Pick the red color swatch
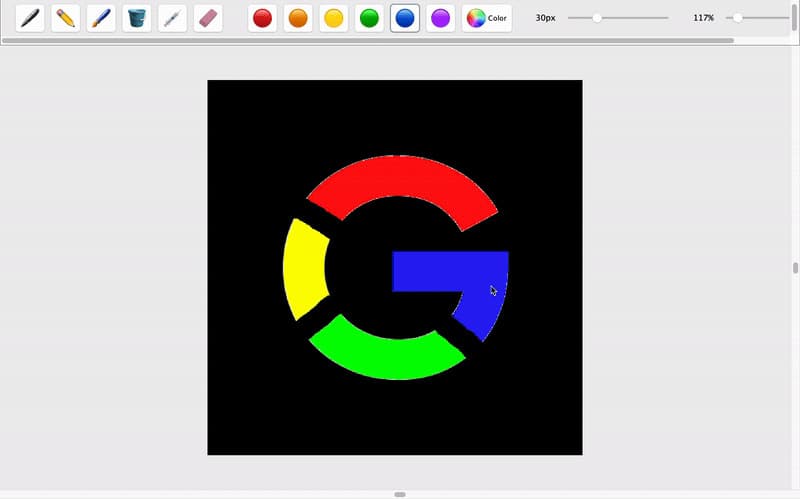The height and width of the screenshot is (499, 800). tap(262, 18)
